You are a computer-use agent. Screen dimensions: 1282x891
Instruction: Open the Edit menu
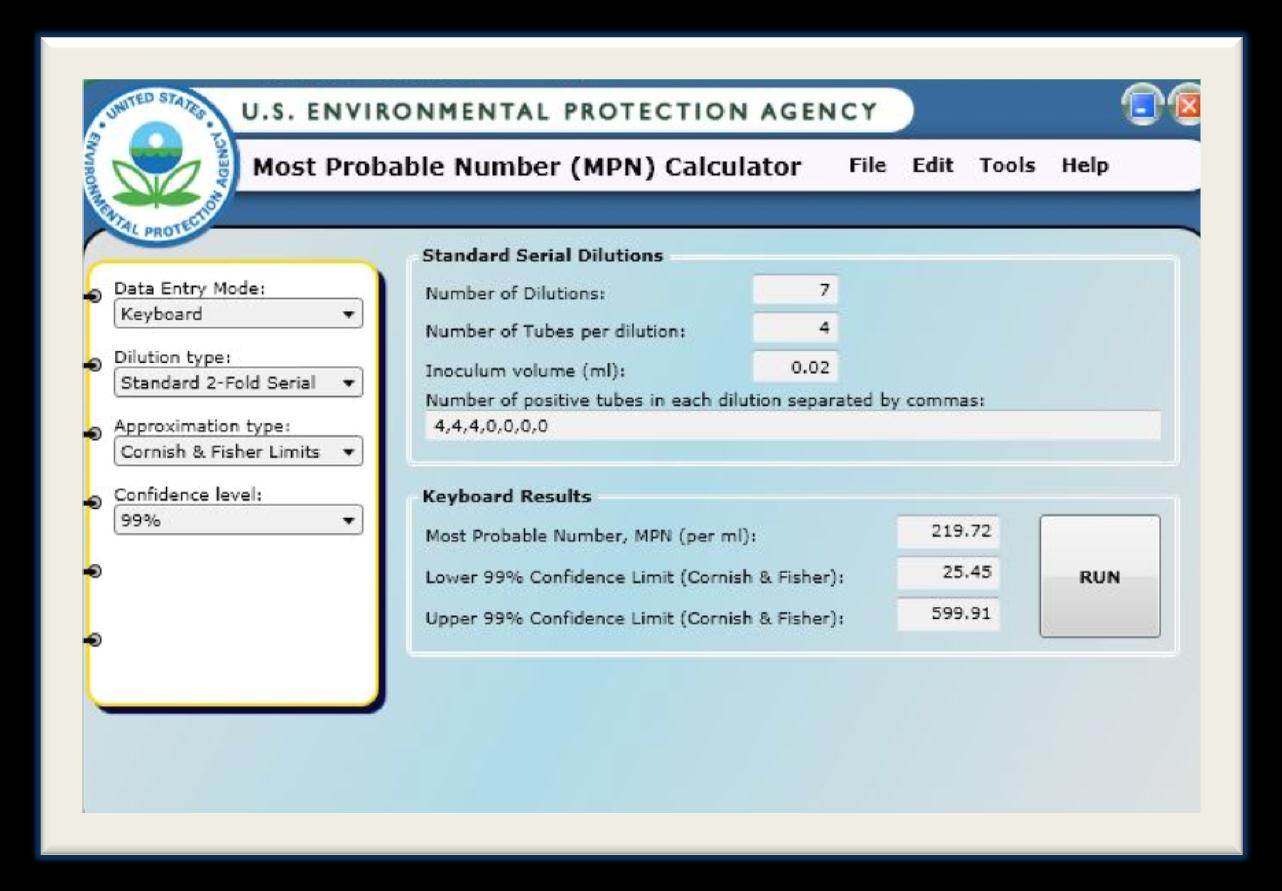pyautogui.click(x=932, y=166)
